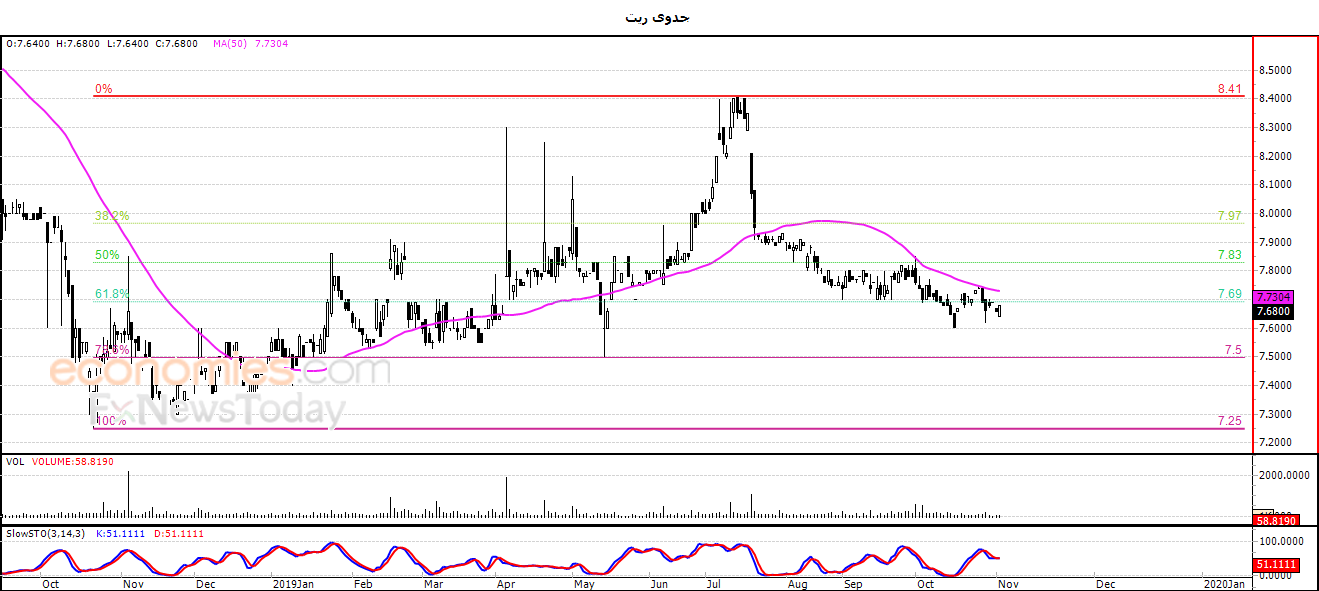
Task: Click the magenta 7.7304 tag on the price axis
Action: click(1273, 297)
